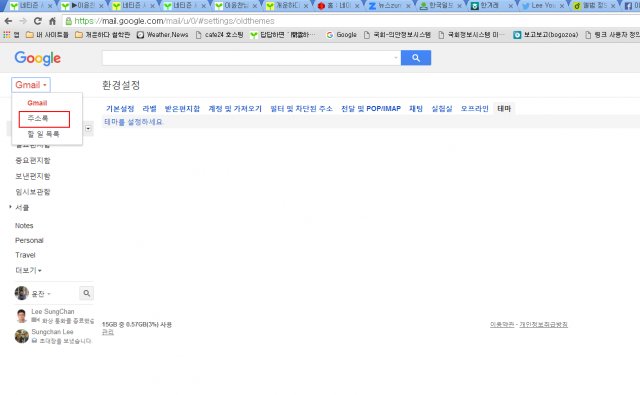
Task: Click the blue search magnifier button
Action: coord(416,58)
